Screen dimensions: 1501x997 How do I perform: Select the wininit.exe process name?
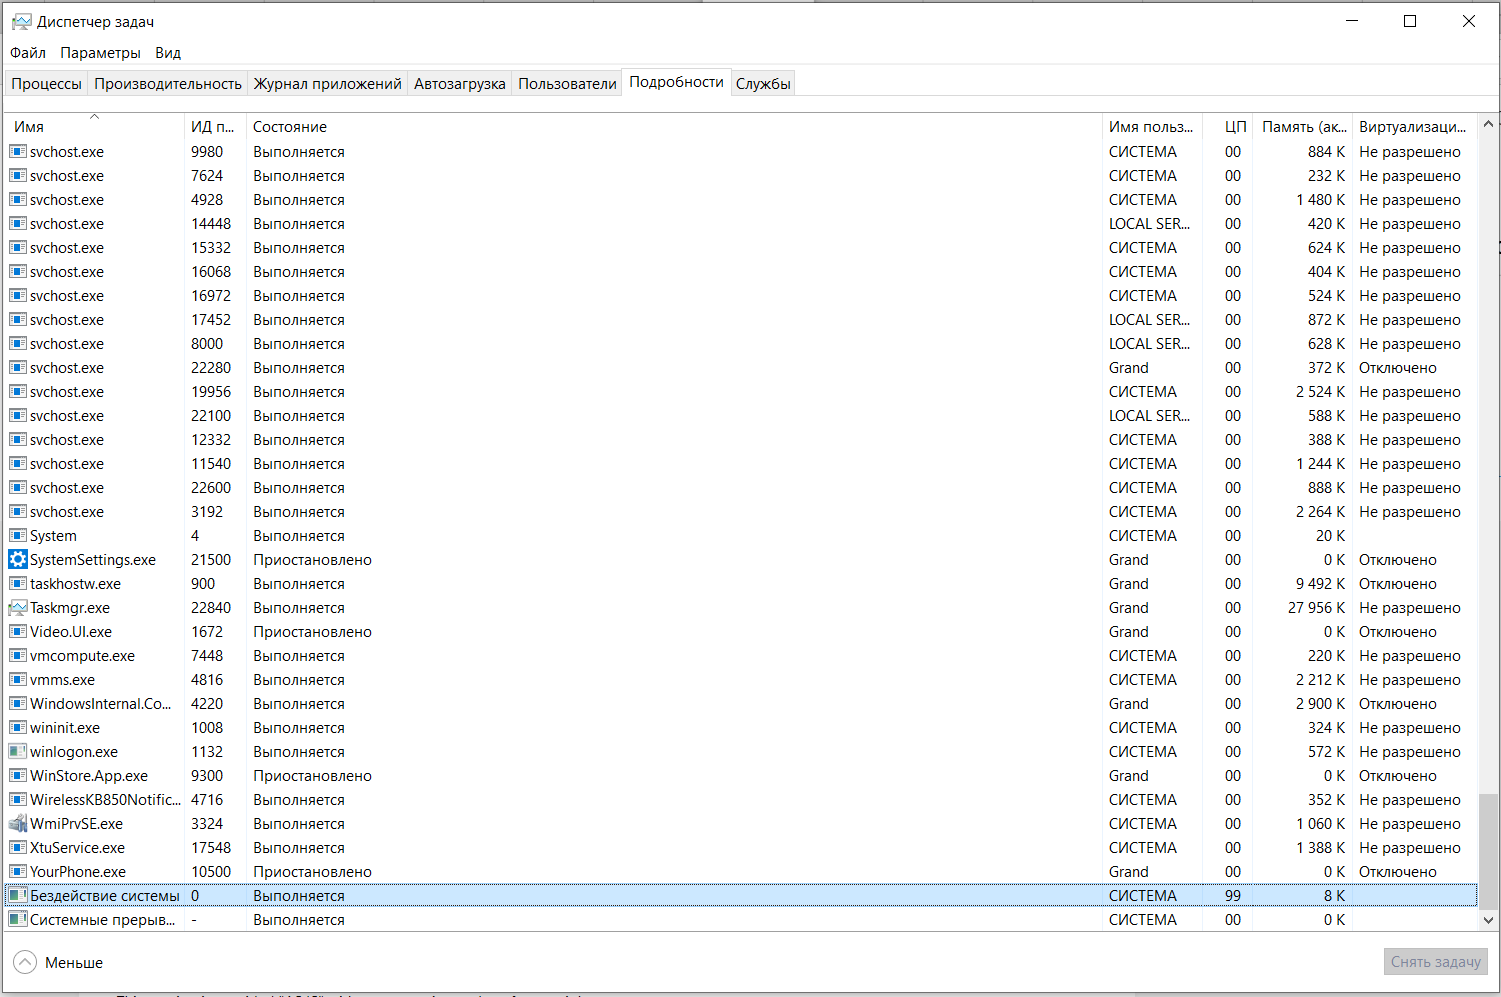[65, 728]
